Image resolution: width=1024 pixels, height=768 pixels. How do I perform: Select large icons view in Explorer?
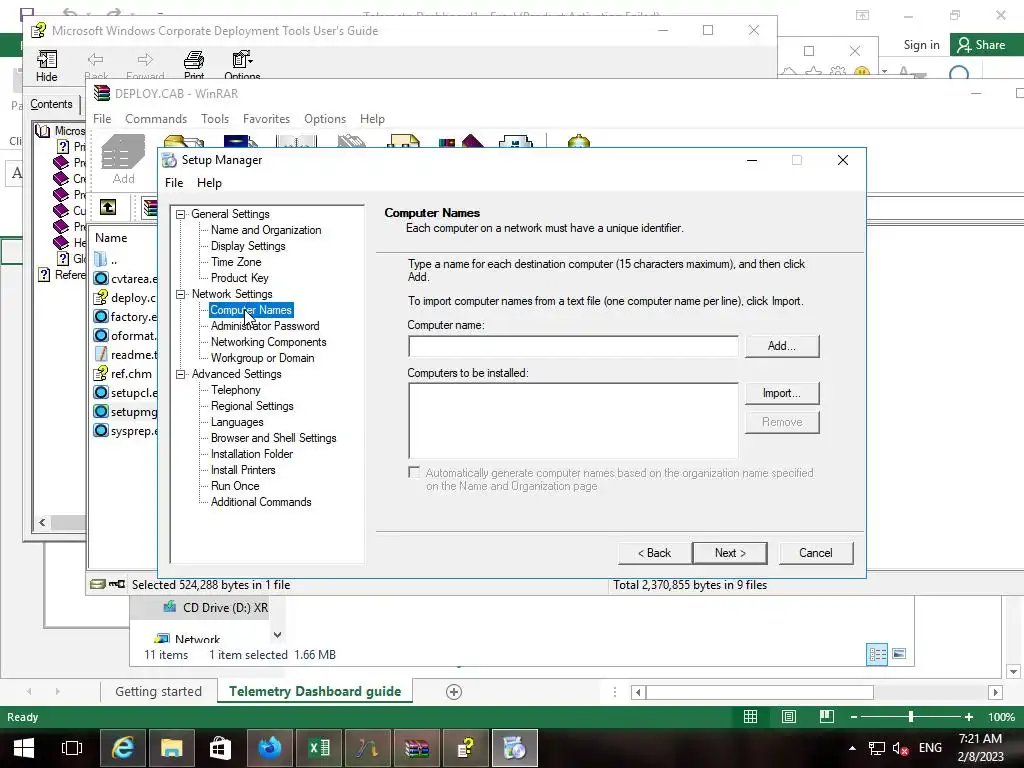pos(899,654)
